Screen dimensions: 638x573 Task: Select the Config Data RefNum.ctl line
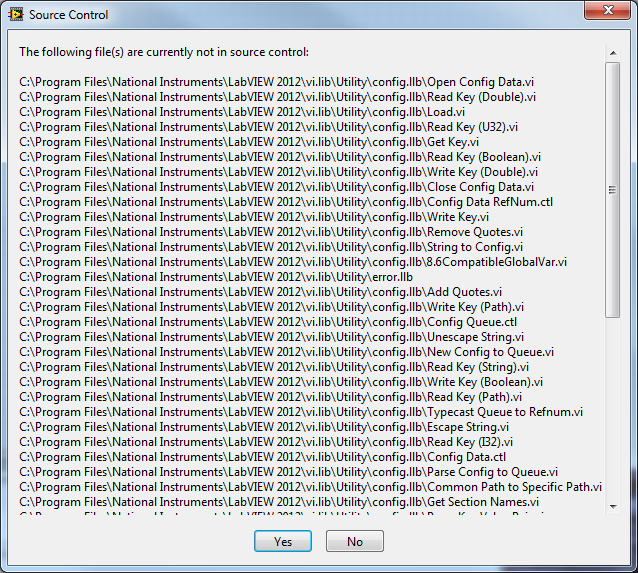tap(286, 202)
